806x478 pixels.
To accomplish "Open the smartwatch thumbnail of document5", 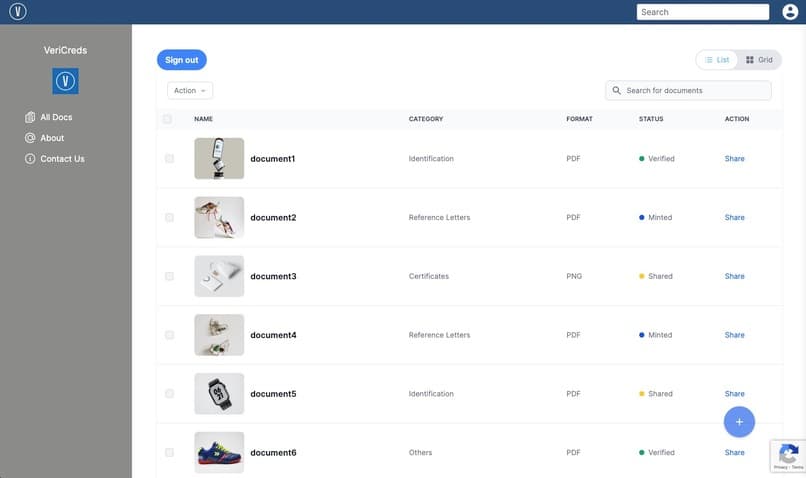I will (219, 394).
